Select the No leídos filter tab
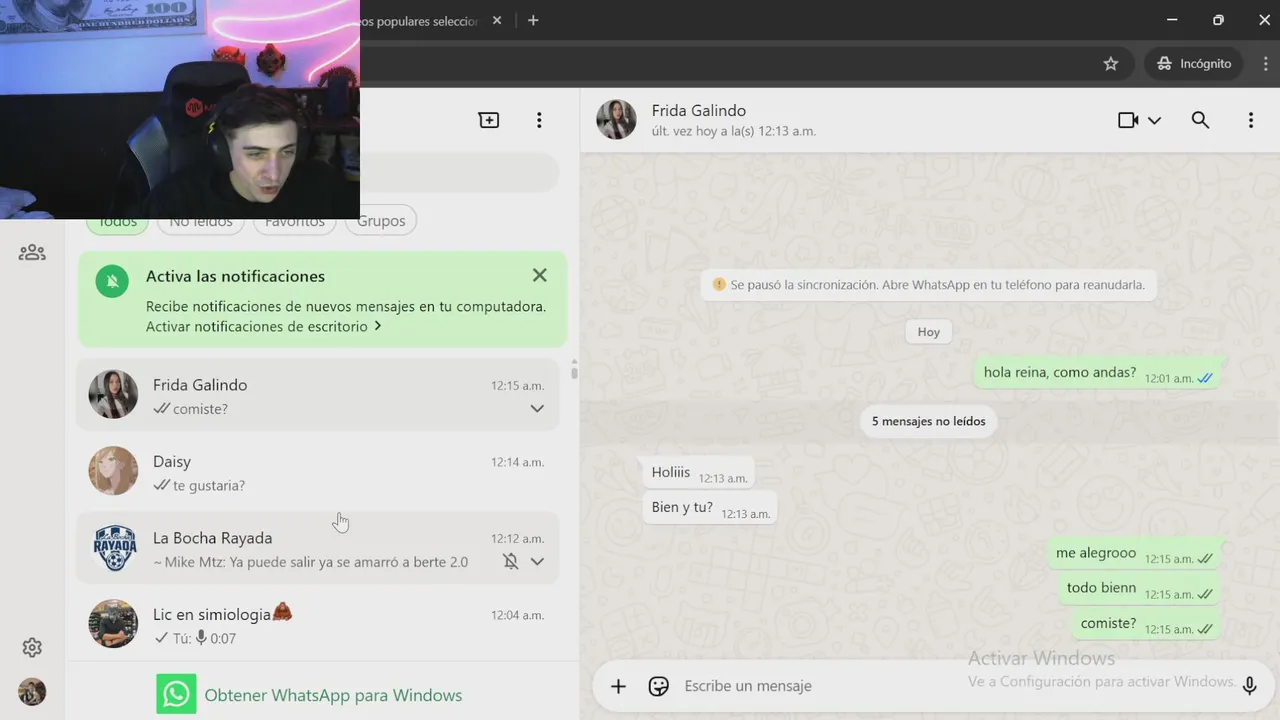This screenshot has width=1280, height=720. click(201, 221)
